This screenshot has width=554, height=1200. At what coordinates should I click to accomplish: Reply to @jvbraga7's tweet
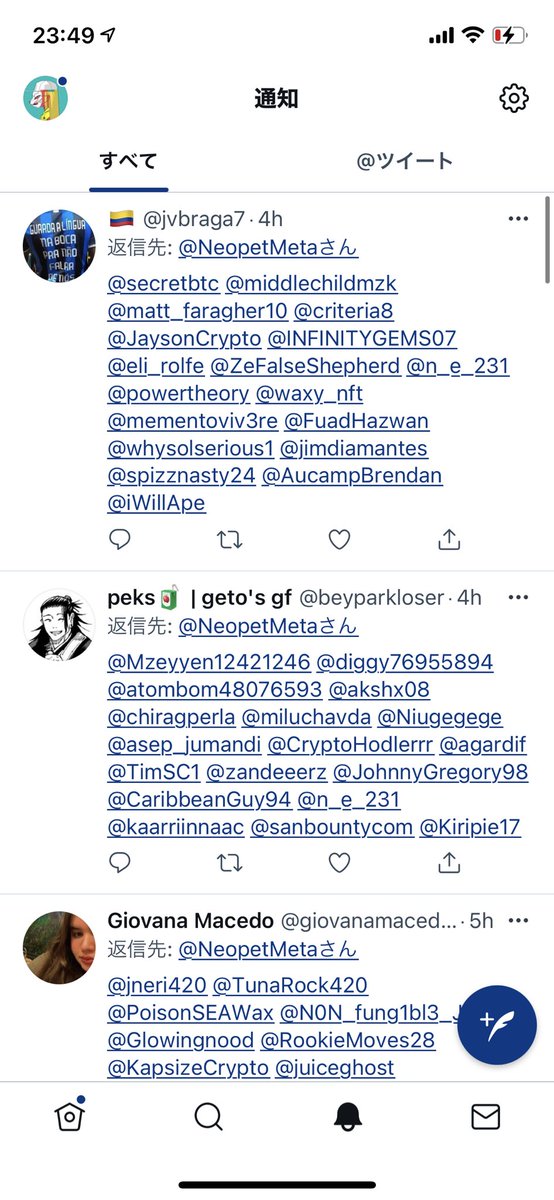[x=120, y=540]
